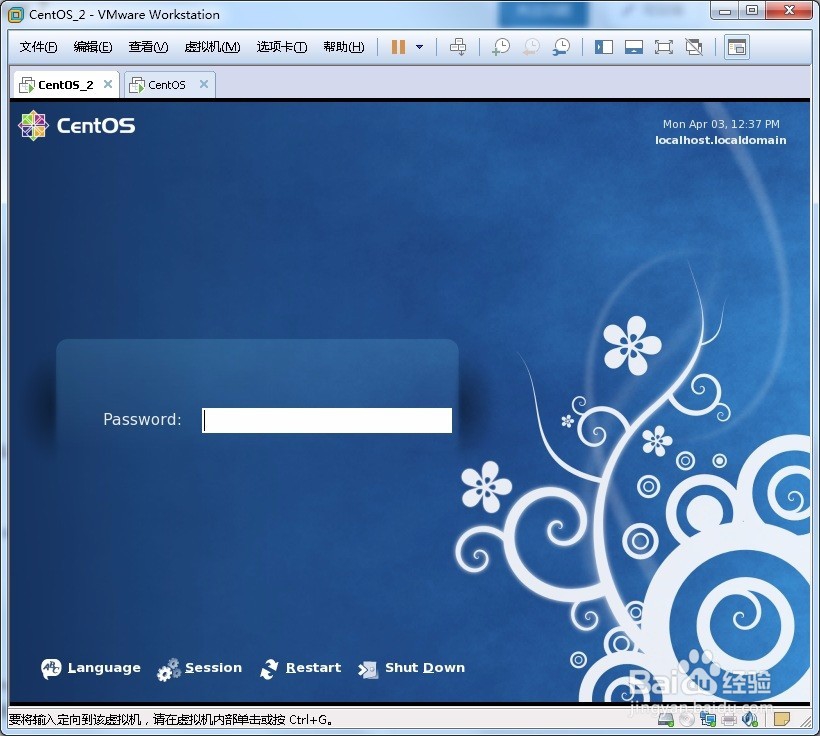Focus the Password input field
This screenshot has width=820, height=736.
pos(327,420)
